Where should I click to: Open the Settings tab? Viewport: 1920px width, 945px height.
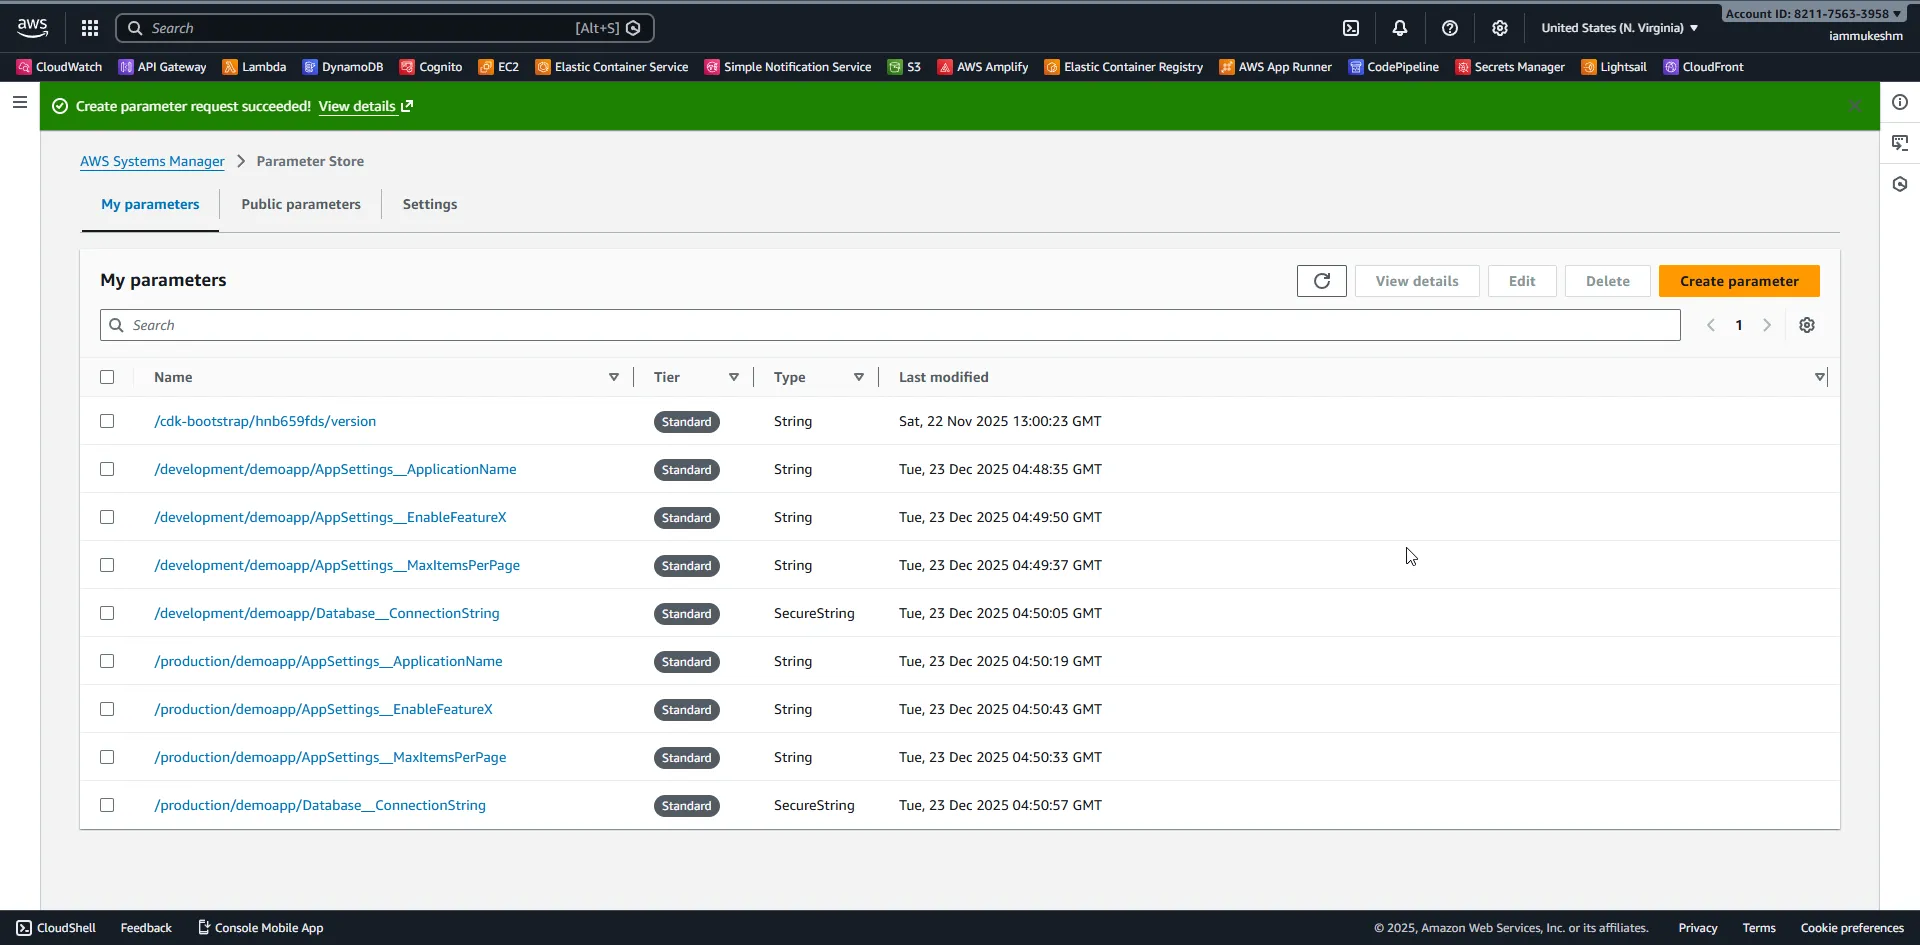click(x=429, y=204)
